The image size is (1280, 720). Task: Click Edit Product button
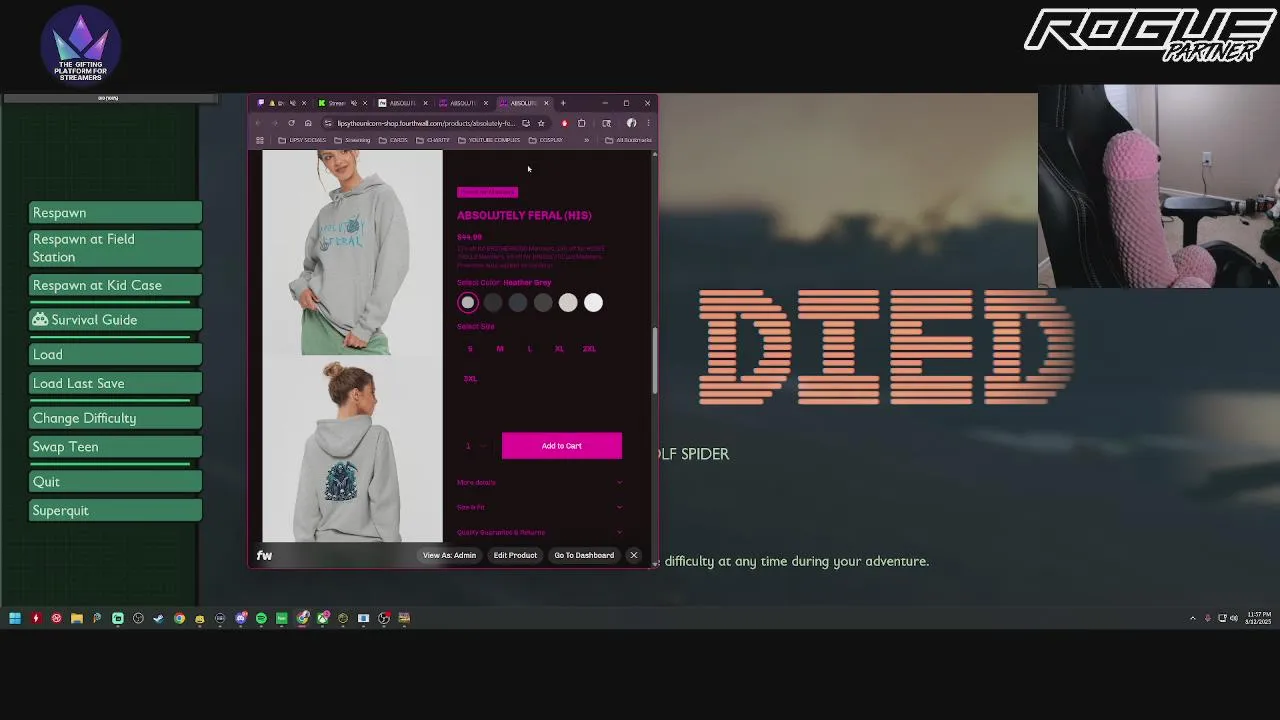tap(515, 555)
